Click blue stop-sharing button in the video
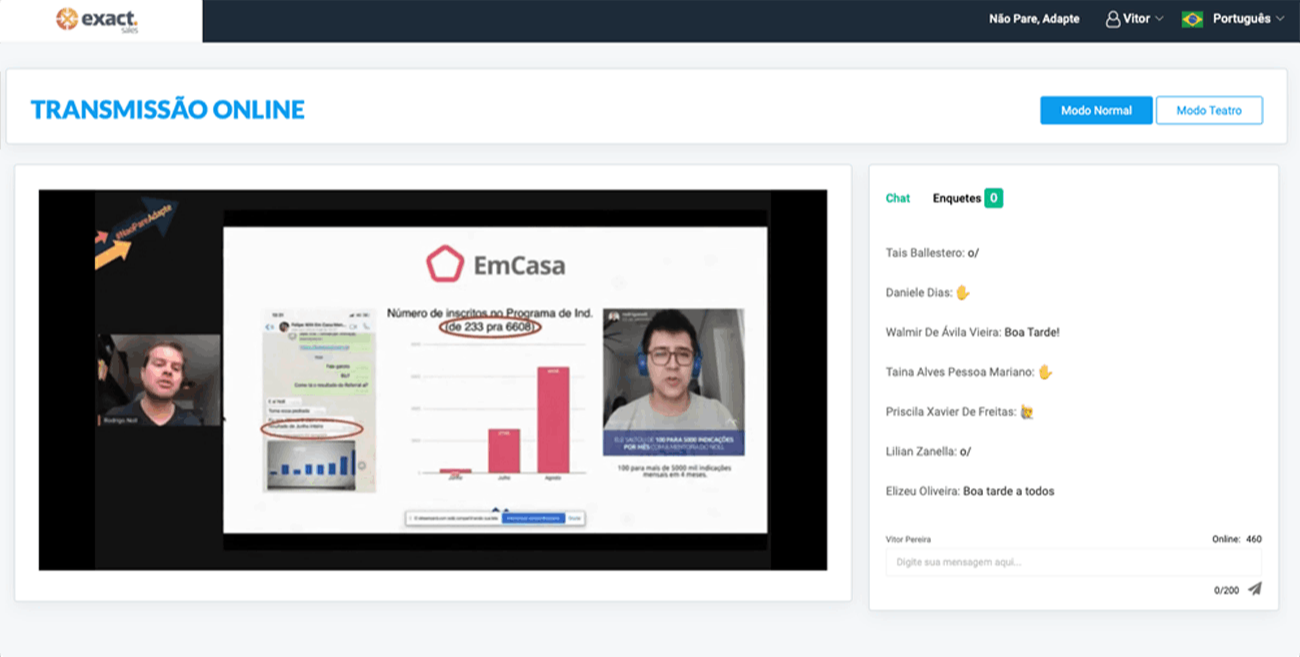 tap(534, 518)
